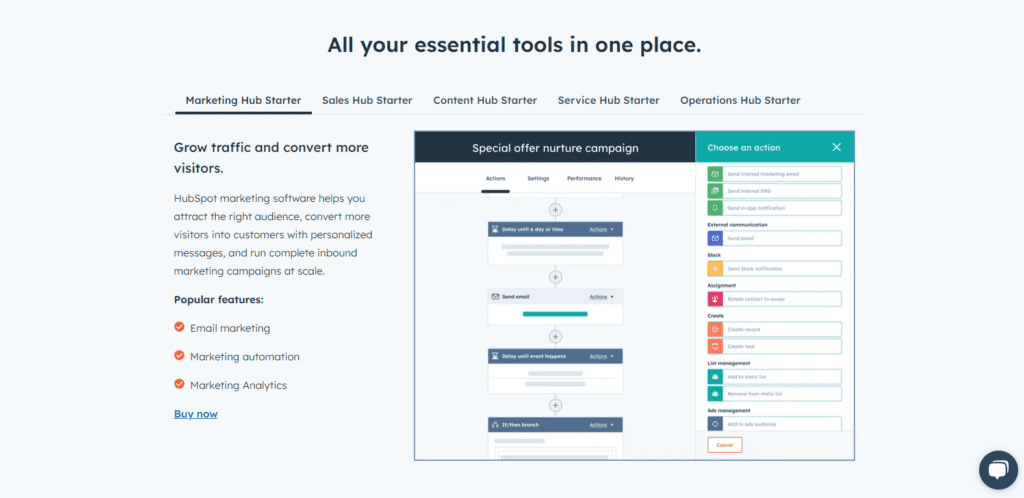Click the orange Create record icon
The height and width of the screenshot is (498, 1024).
click(715, 330)
